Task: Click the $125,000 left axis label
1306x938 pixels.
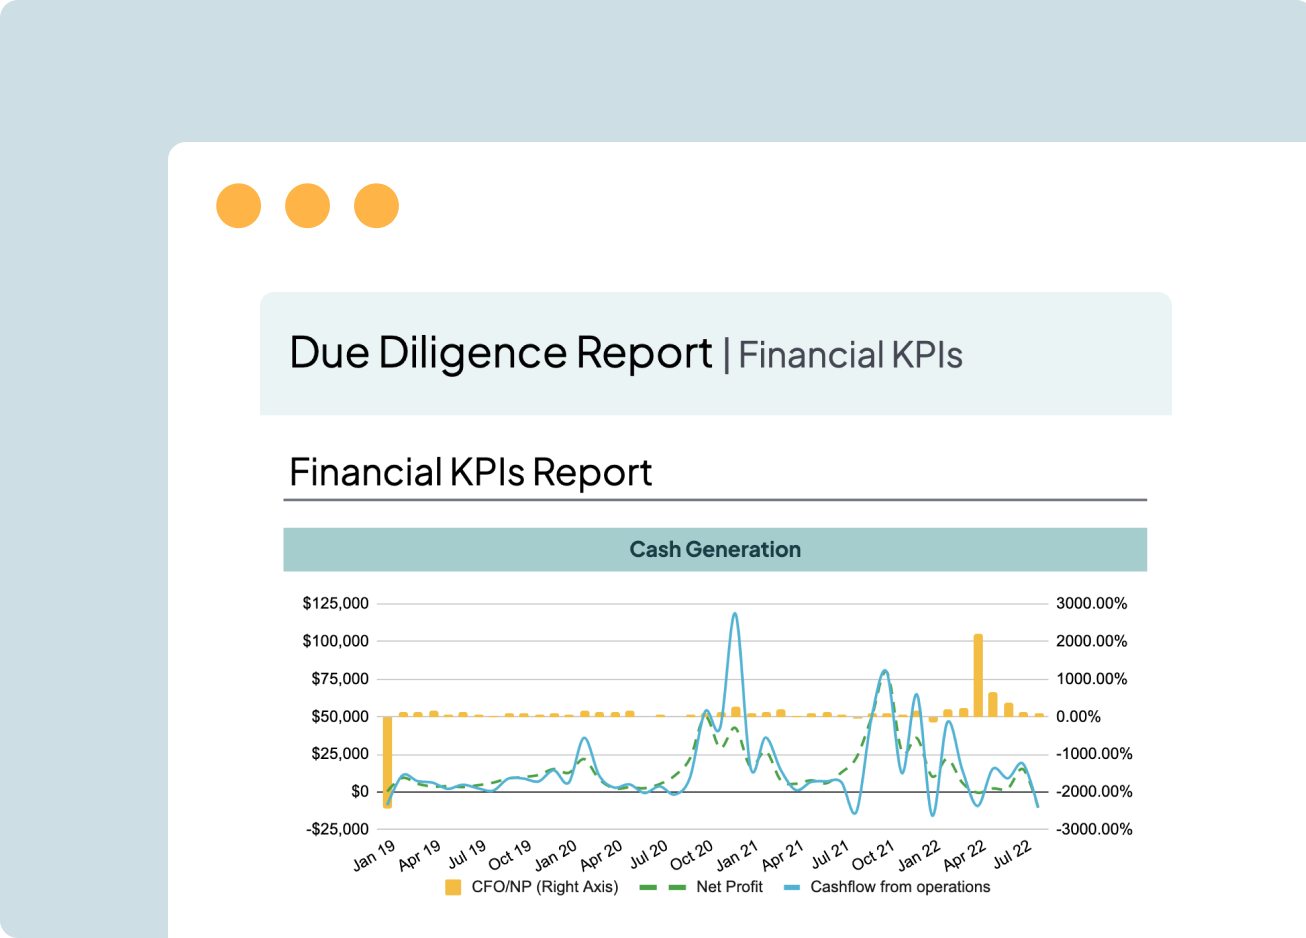Action: [x=335, y=603]
